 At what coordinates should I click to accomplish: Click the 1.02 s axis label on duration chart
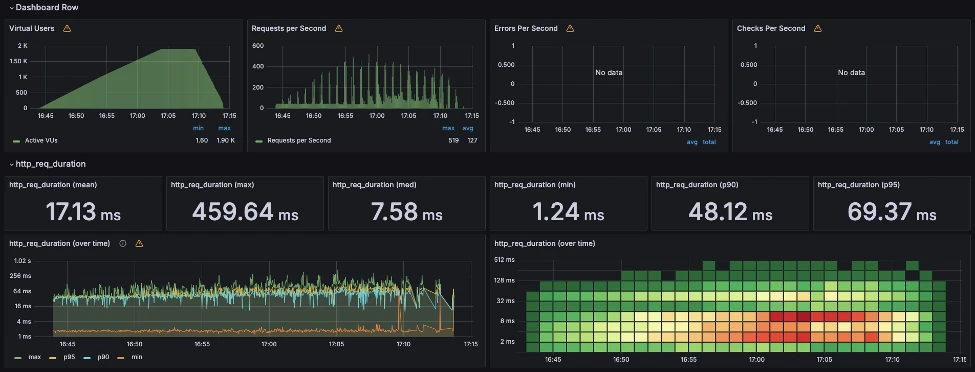[21, 261]
